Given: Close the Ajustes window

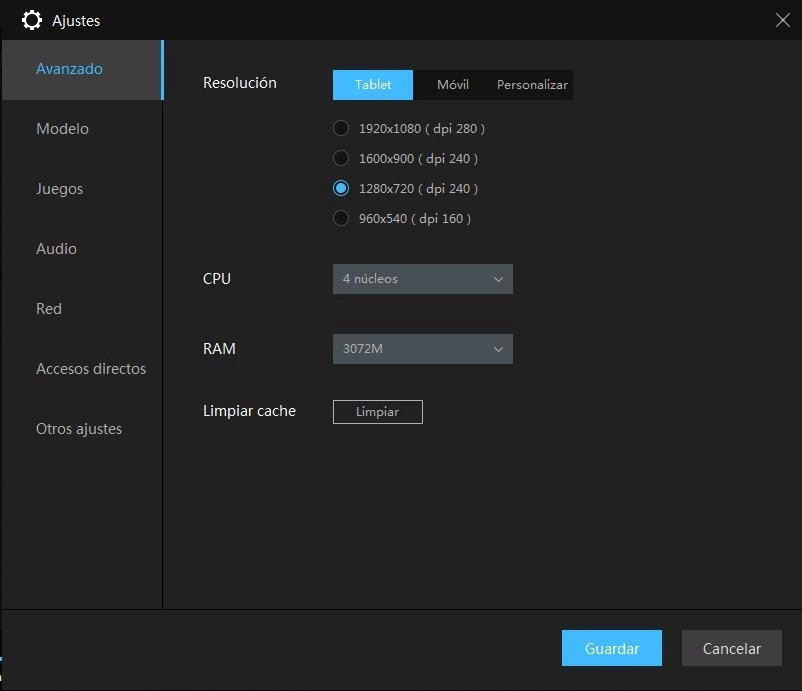Looking at the screenshot, I should coord(782,20).
